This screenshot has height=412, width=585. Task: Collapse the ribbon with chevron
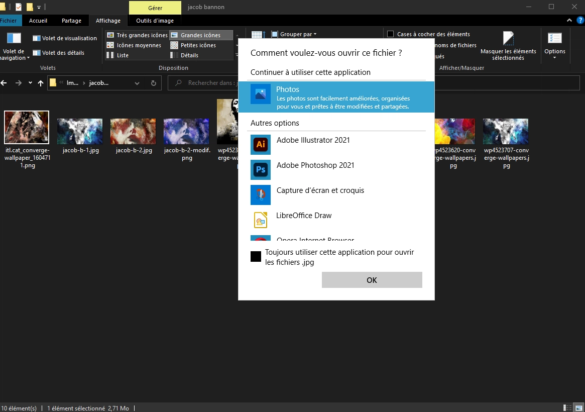569,21
